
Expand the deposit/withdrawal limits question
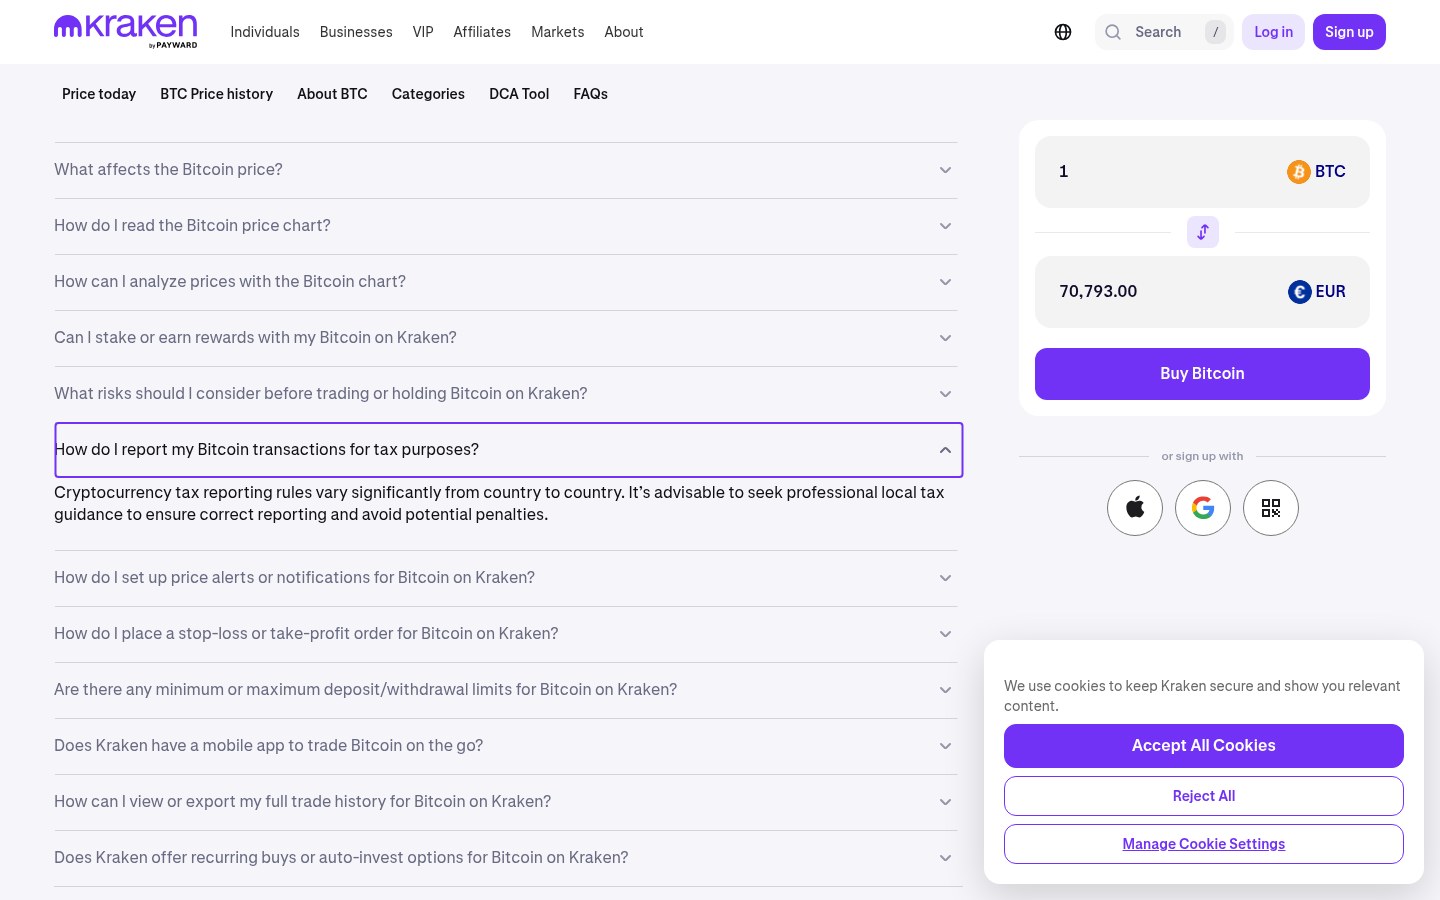505,690
